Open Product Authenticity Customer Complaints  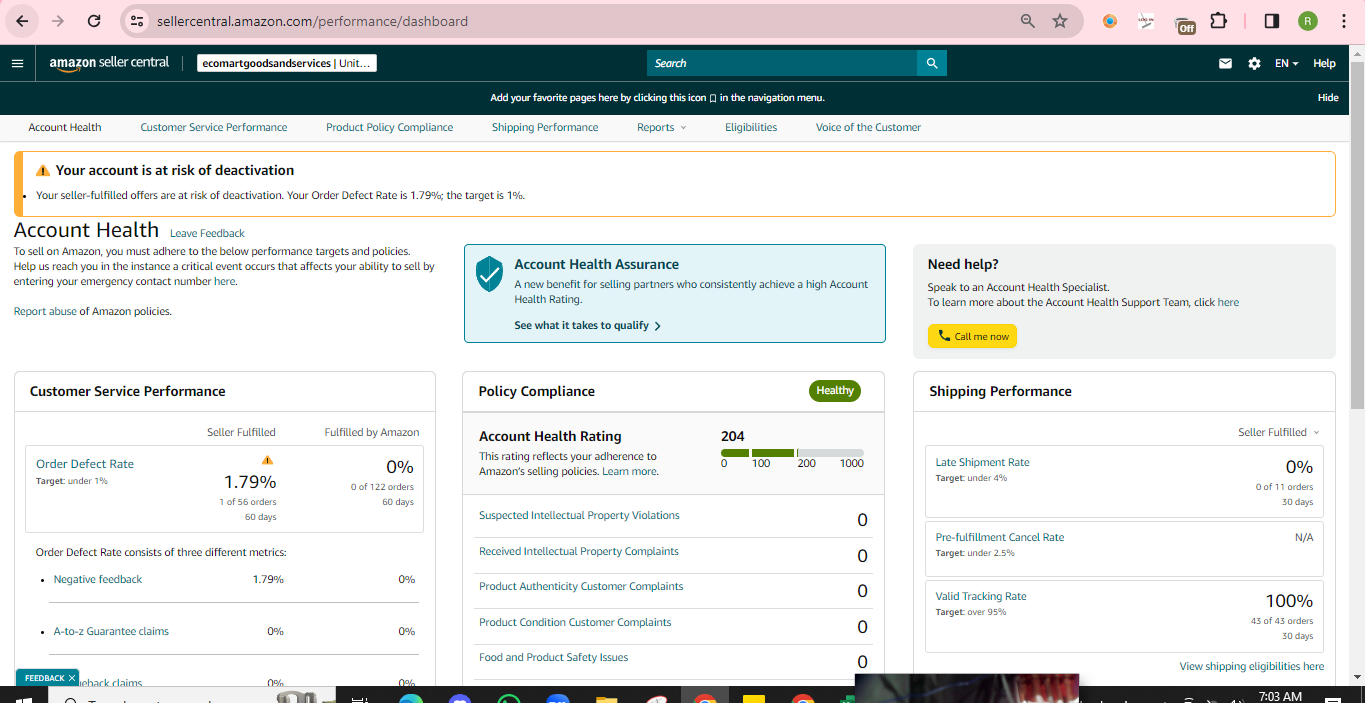581,586
